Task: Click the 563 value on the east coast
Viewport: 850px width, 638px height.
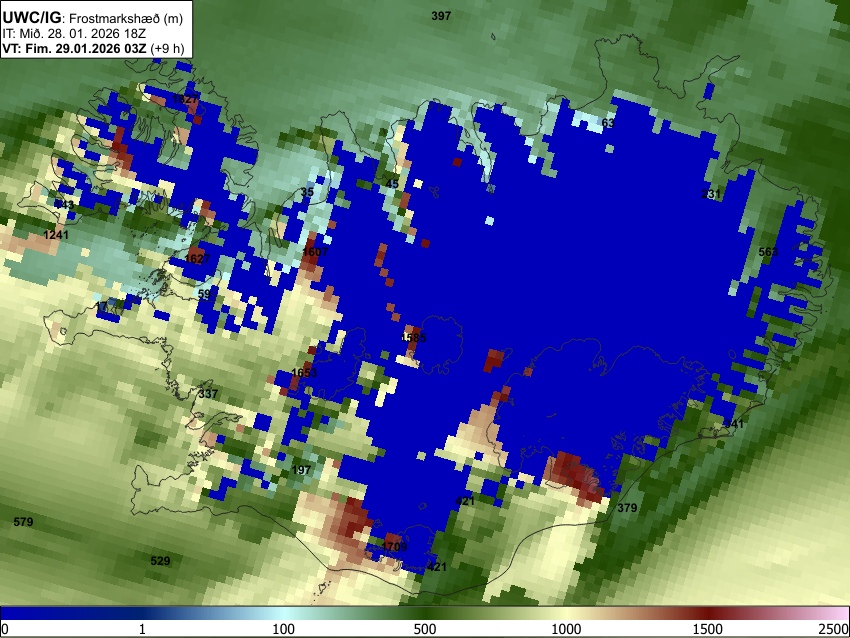Action: click(768, 252)
